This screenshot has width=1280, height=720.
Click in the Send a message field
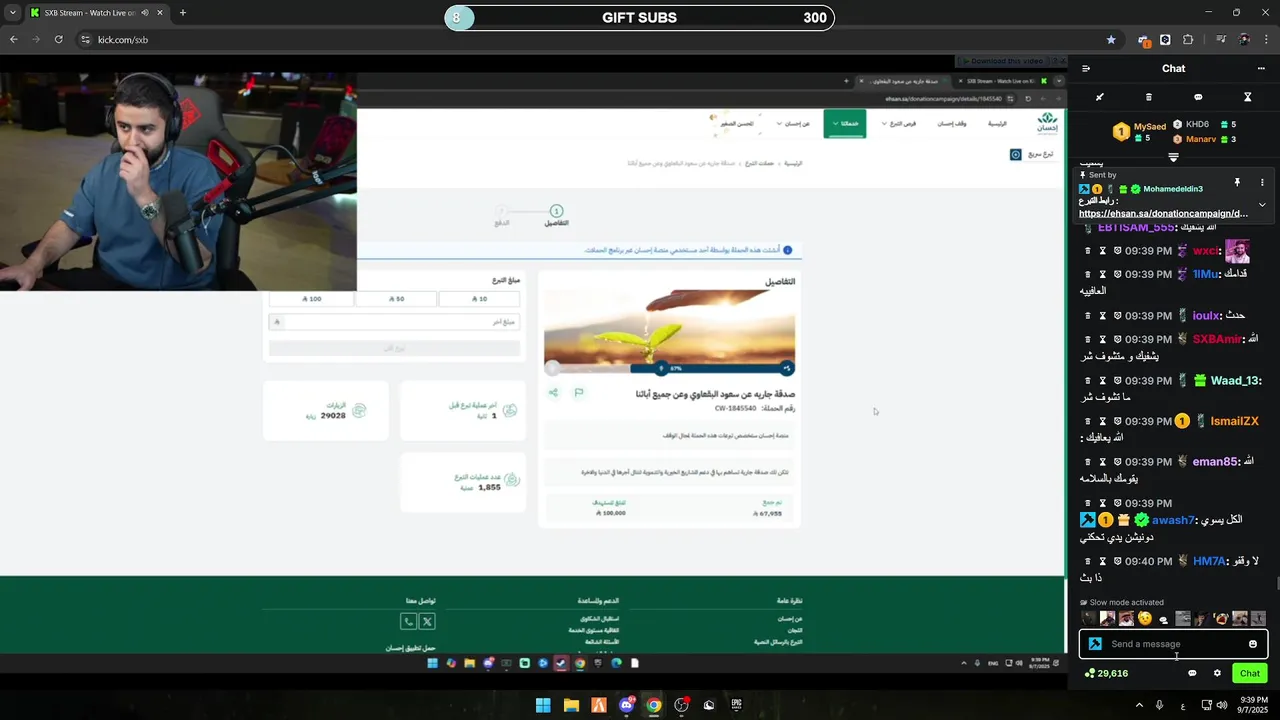[1173, 644]
